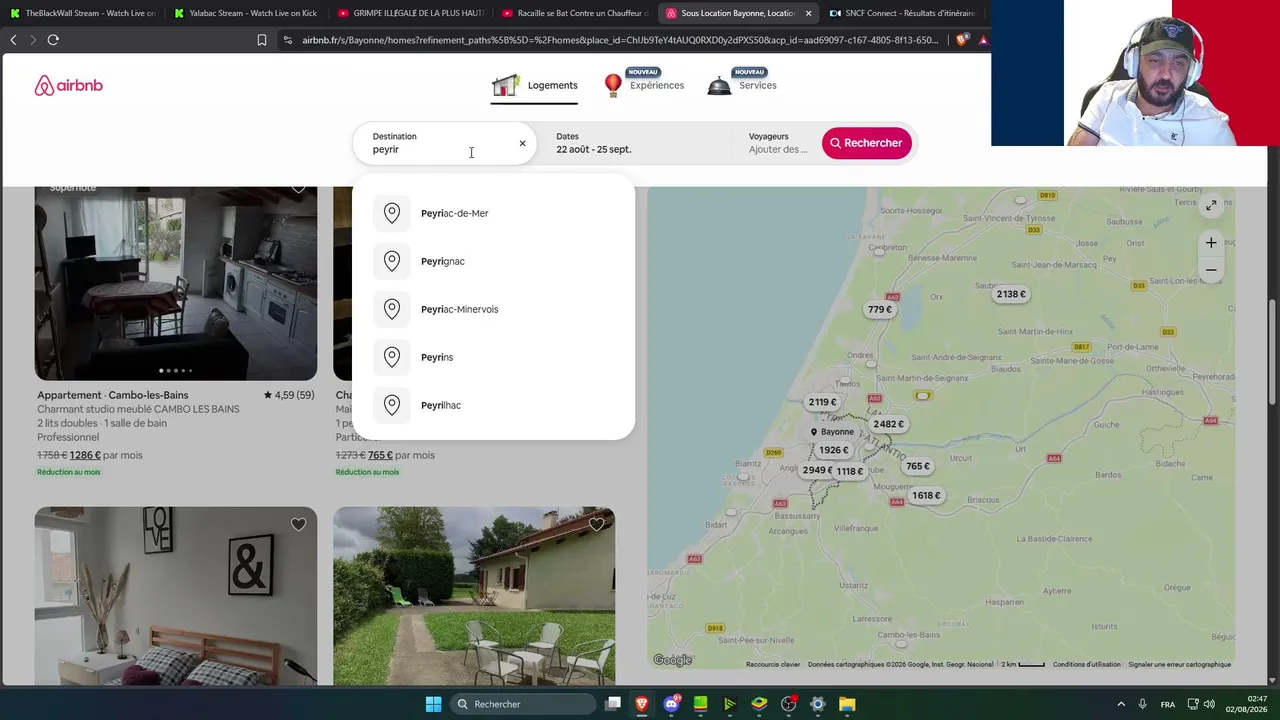1280x720 pixels.
Task: Open the Appartement · Cambo-les-Bains listing title
Action: [x=113, y=395]
